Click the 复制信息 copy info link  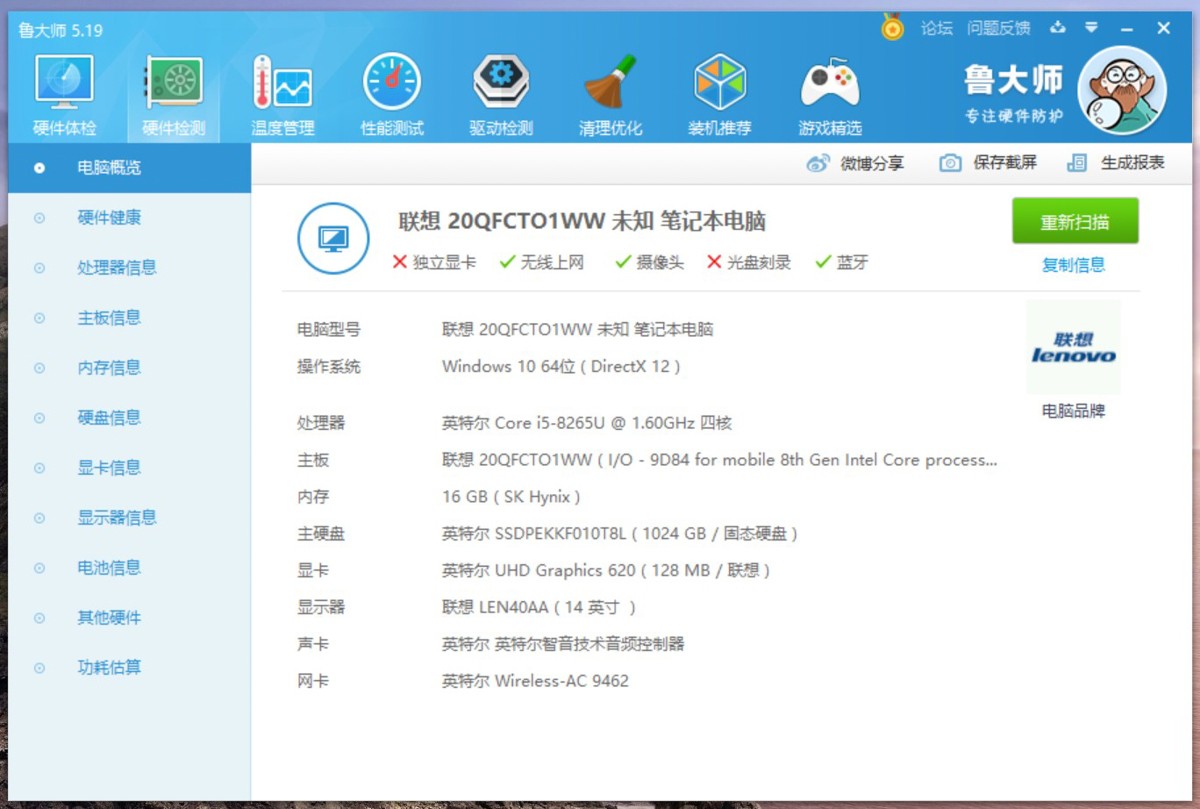point(1074,265)
